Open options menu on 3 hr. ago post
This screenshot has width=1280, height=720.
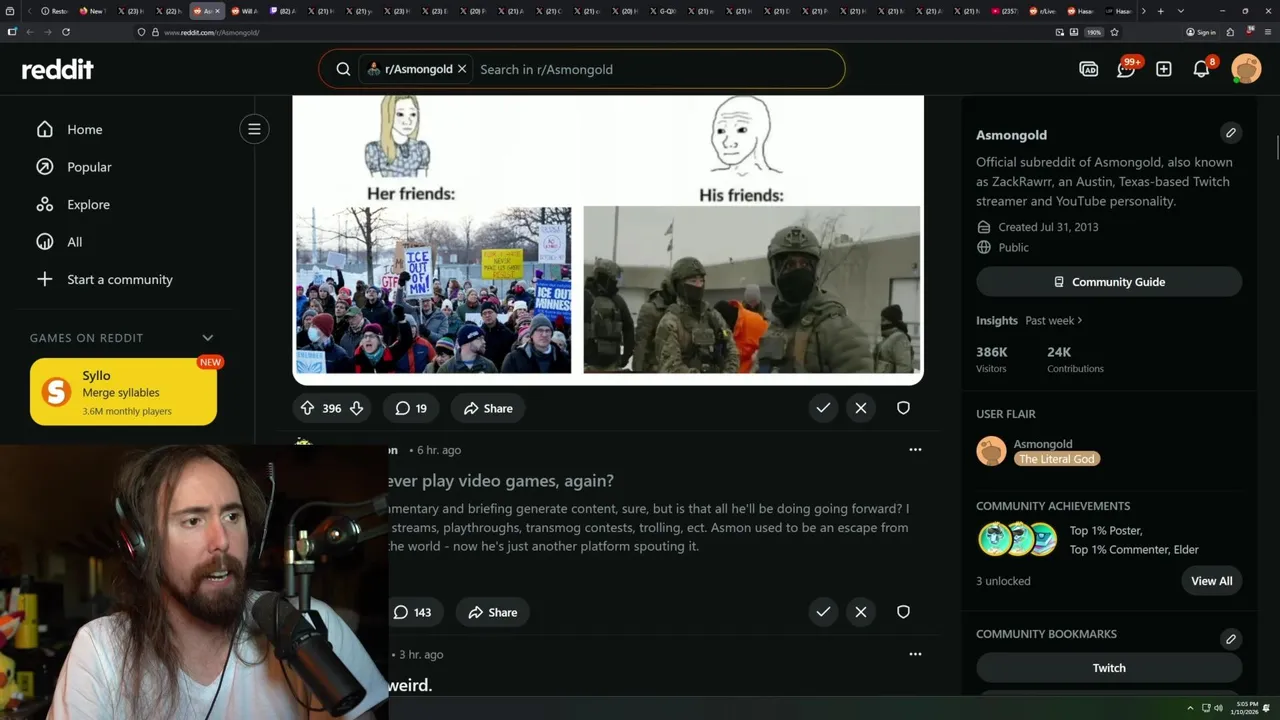point(915,654)
